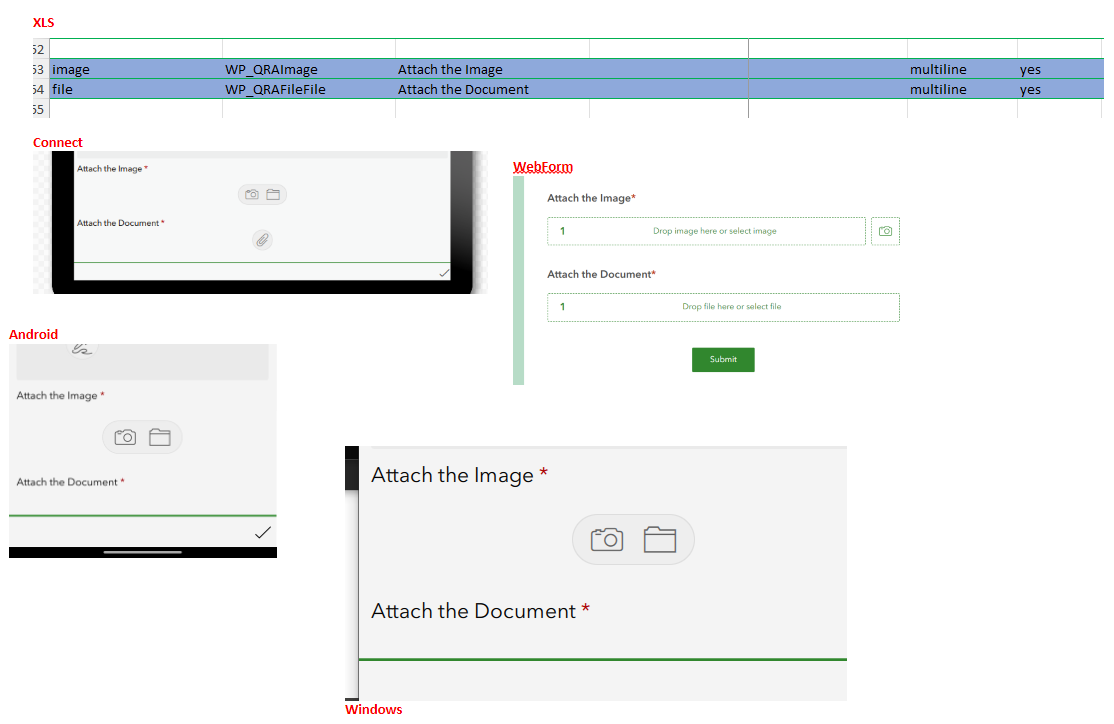Viewport: 1114px width, 724px height.
Task: Click the 'Attach the Image' spreadsheet cell
Action: point(492,69)
